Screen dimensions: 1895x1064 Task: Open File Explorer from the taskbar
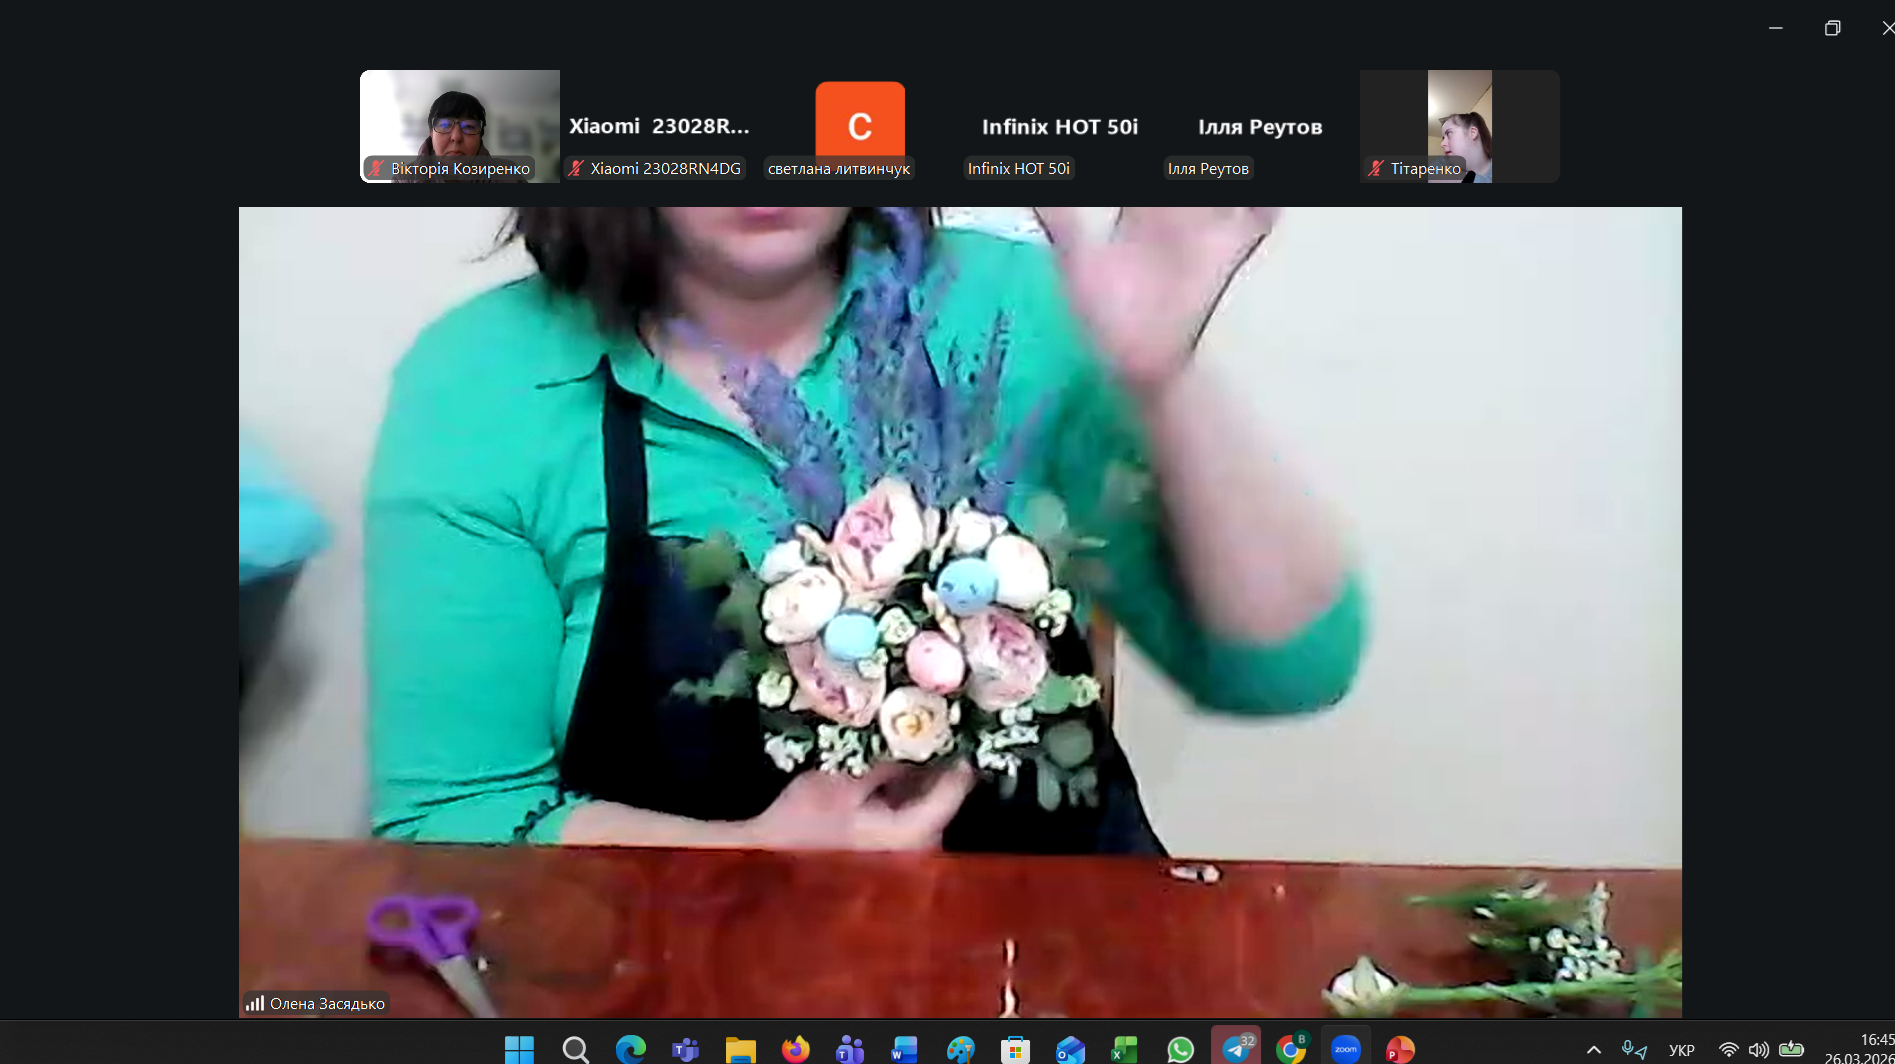pos(740,1049)
